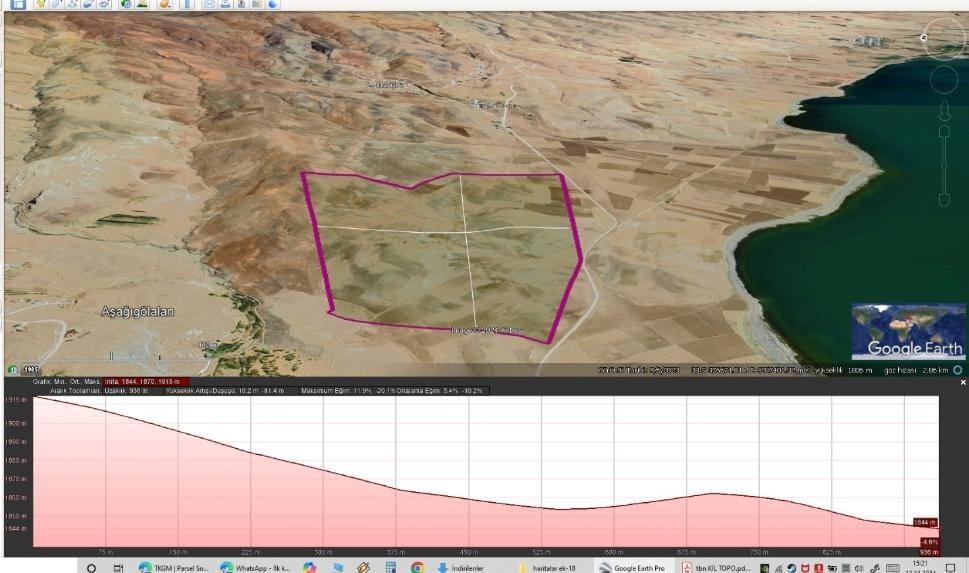Screen dimensions: 969x573
Task: Click the Add Placemark pushpin icon
Action: (x=41, y=4)
